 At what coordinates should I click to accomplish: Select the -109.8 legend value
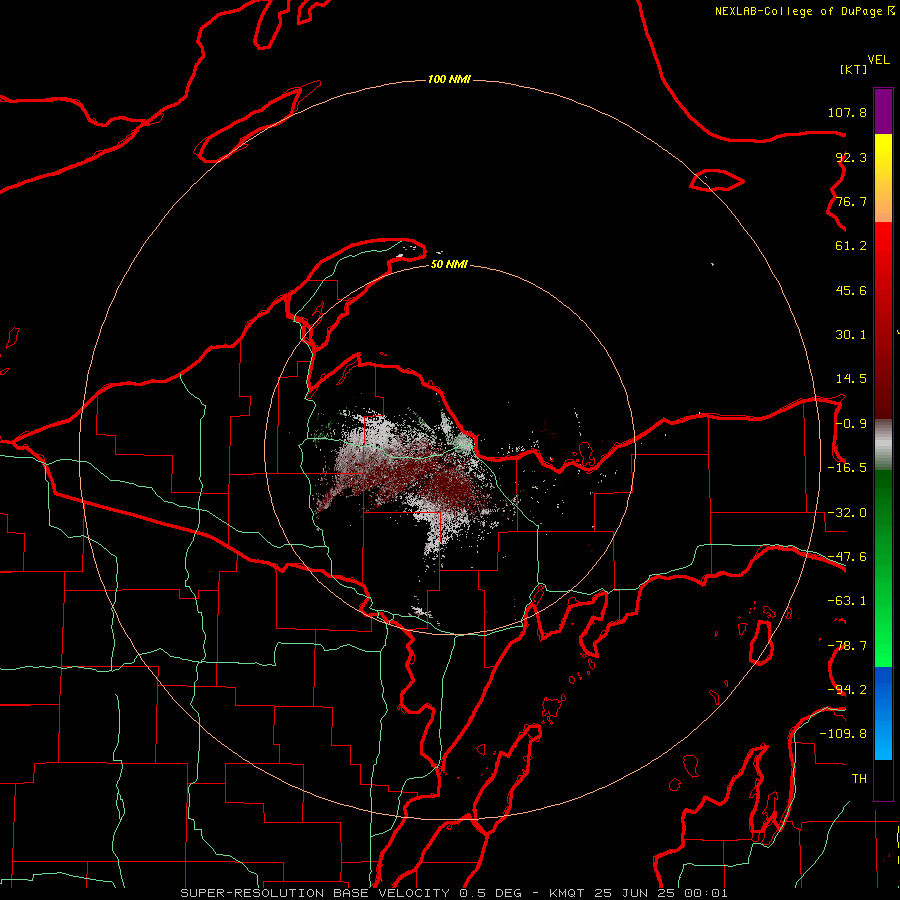pyautogui.click(x=843, y=734)
